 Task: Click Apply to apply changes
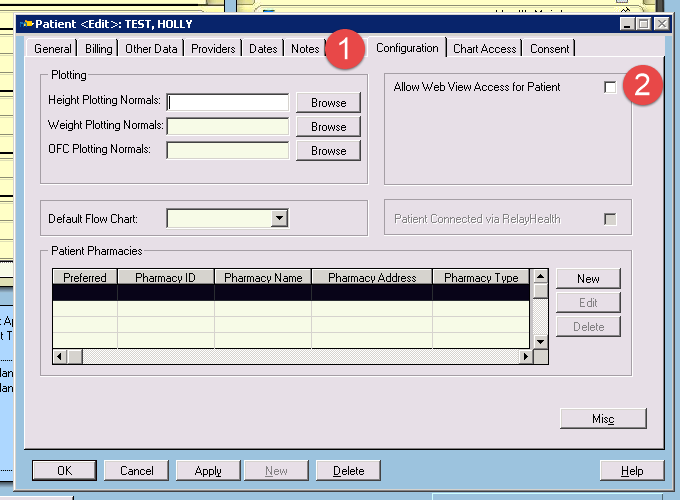pyautogui.click(x=208, y=470)
